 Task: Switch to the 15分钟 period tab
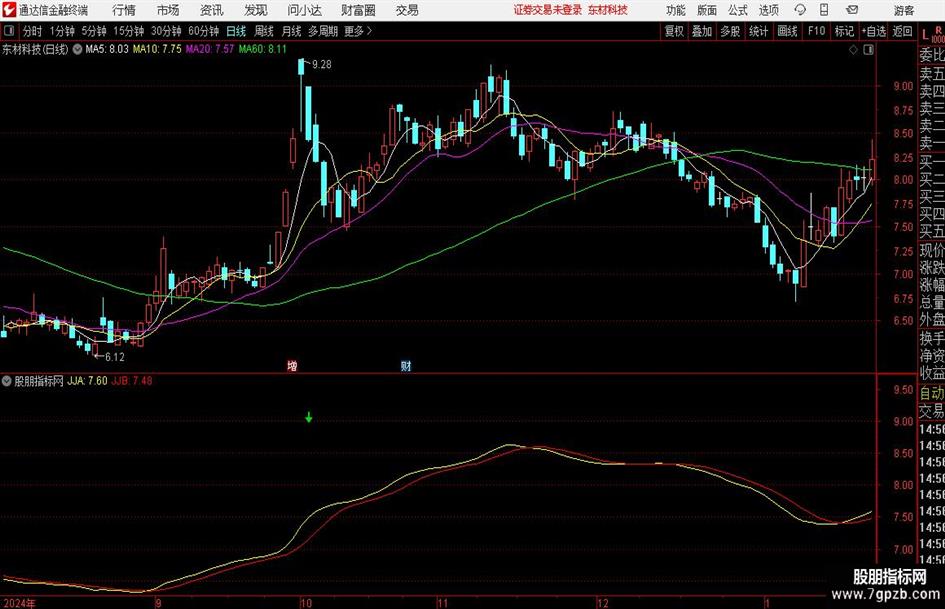(x=129, y=31)
